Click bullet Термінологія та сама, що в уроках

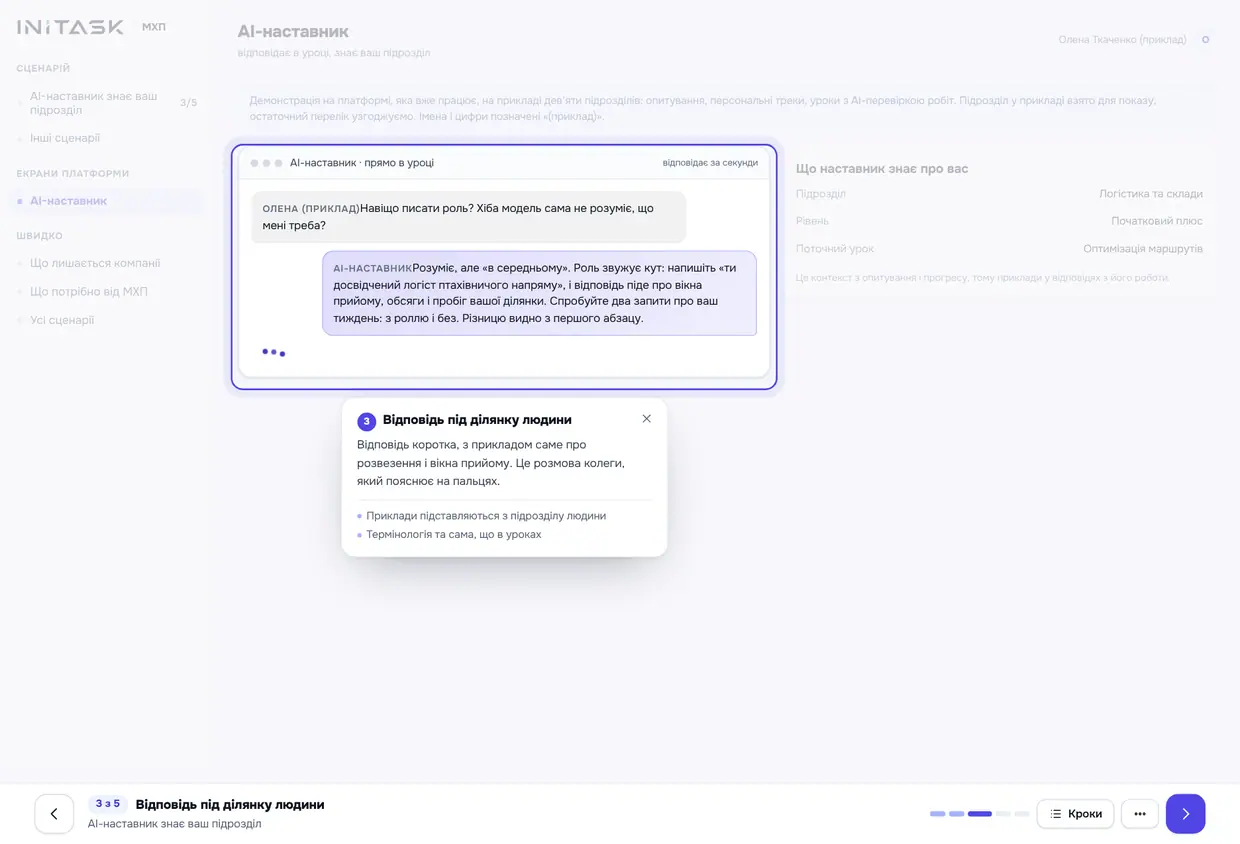tap(453, 535)
